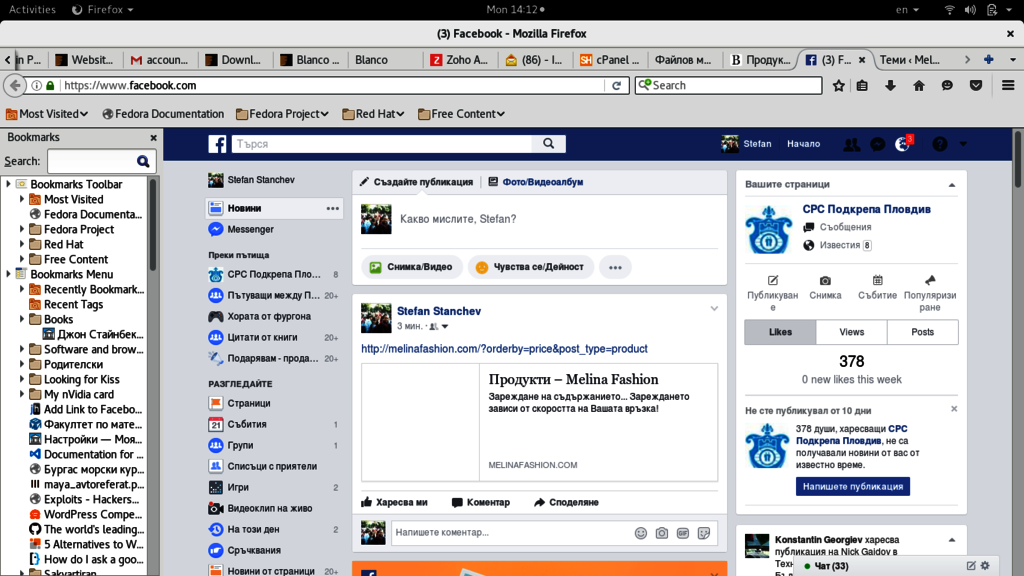Open the friend requests icon

(x=851, y=144)
